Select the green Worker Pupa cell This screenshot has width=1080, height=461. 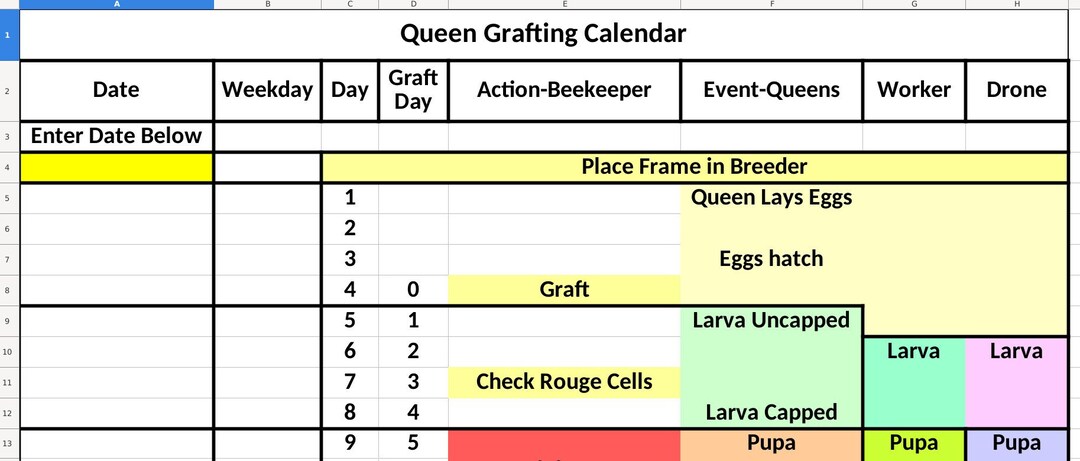[x=914, y=445]
